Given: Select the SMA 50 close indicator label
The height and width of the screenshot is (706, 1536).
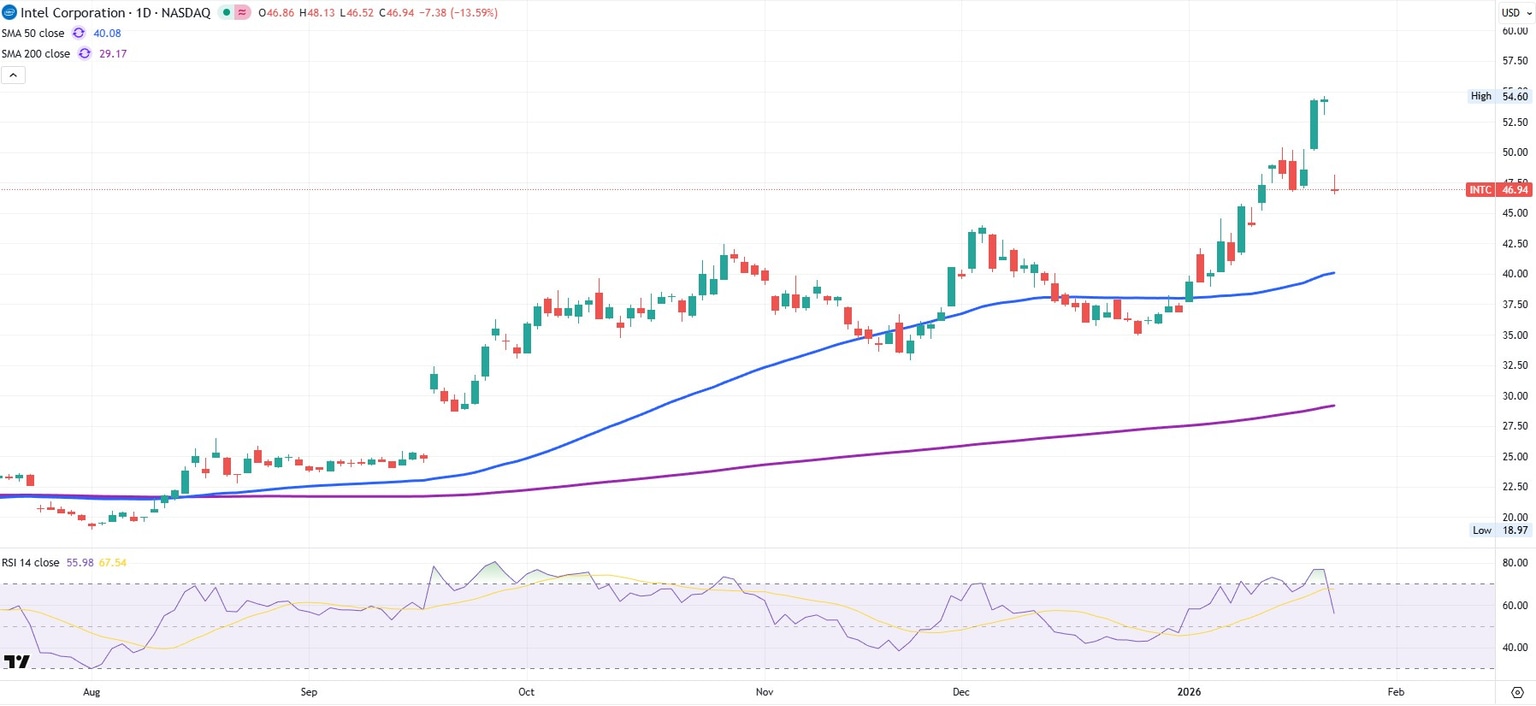Looking at the screenshot, I should (33, 33).
